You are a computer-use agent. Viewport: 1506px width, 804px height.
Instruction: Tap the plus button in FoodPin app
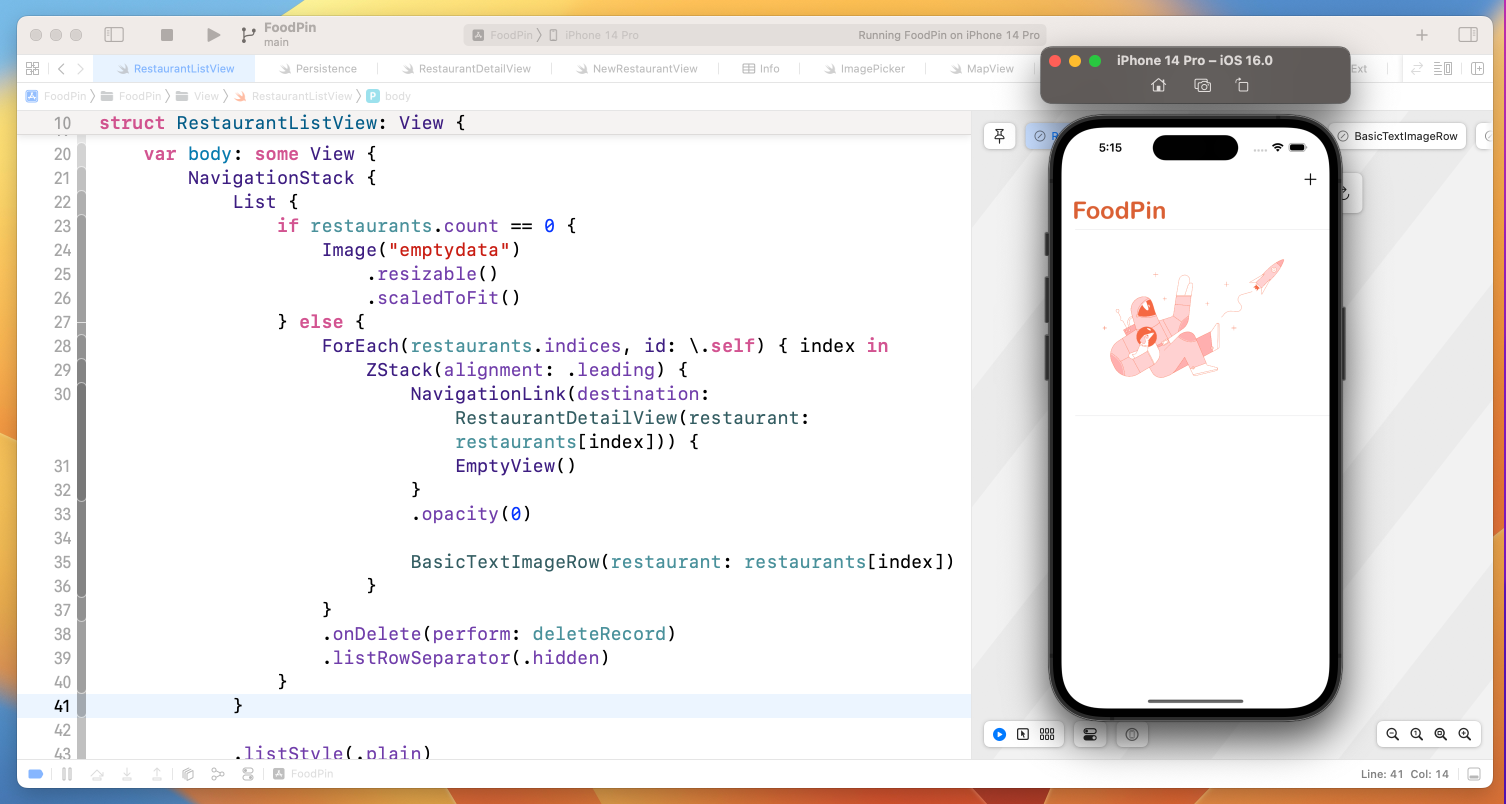click(1310, 180)
